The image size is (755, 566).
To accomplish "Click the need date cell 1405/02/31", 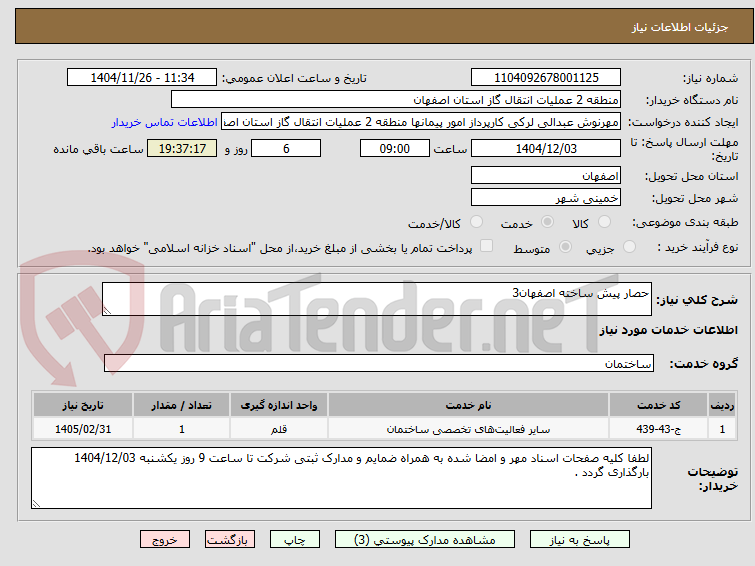I will (83, 429).
